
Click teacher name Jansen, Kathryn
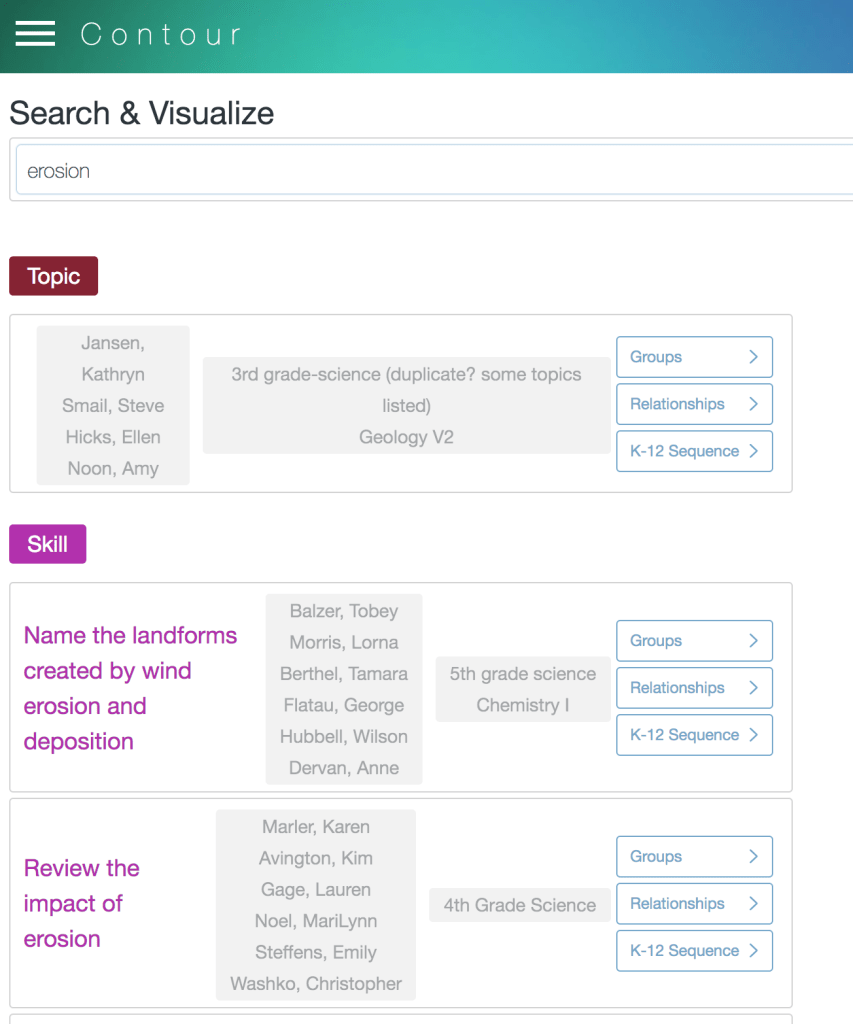point(113,359)
